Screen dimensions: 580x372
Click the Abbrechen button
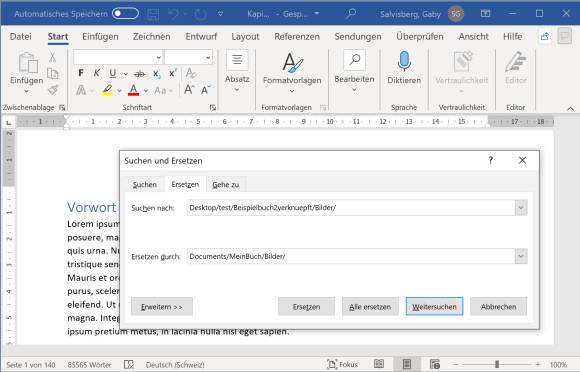point(498,307)
